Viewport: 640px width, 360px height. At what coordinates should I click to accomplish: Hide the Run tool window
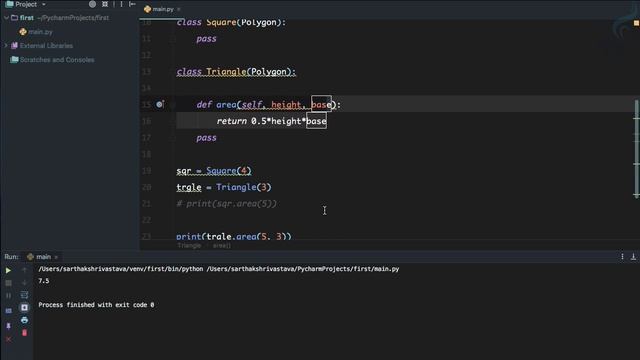pyautogui.click(x=633, y=257)
